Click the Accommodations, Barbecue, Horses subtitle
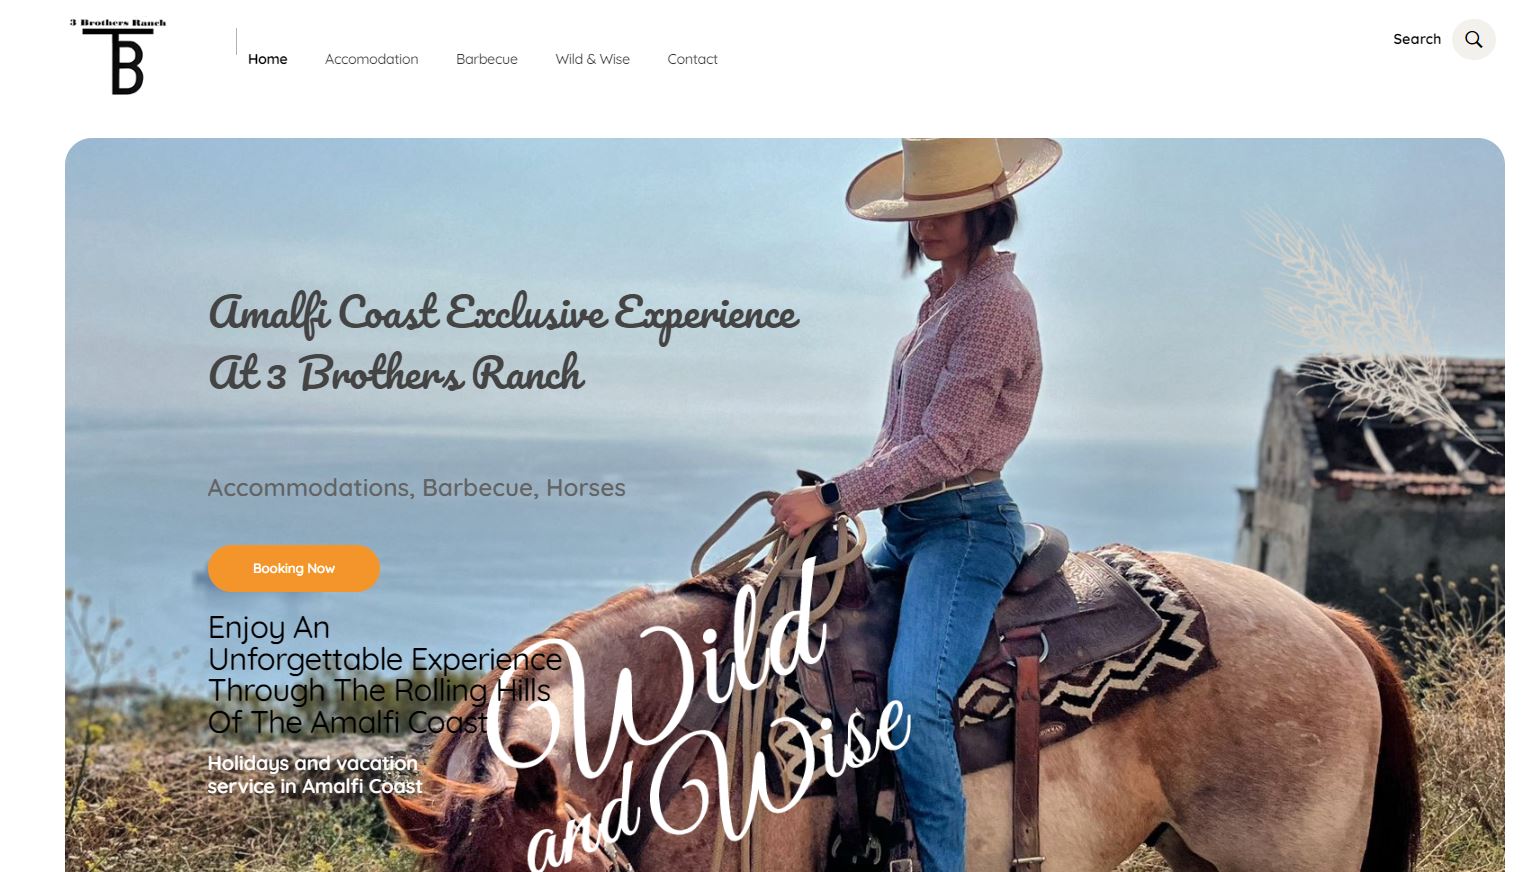1531x872 pixels. pos(416,487)
